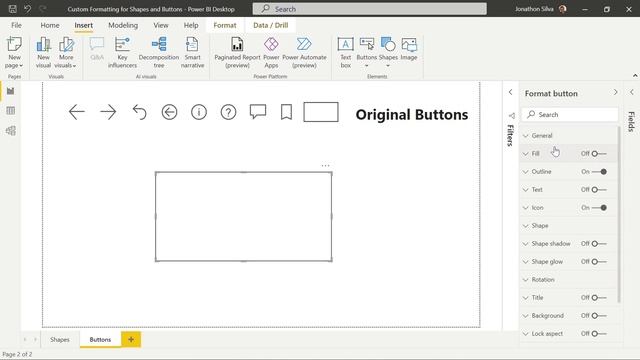Viewport: 640px width, 360px height.
Task: Enable the Background toggle
Action: 599,316
